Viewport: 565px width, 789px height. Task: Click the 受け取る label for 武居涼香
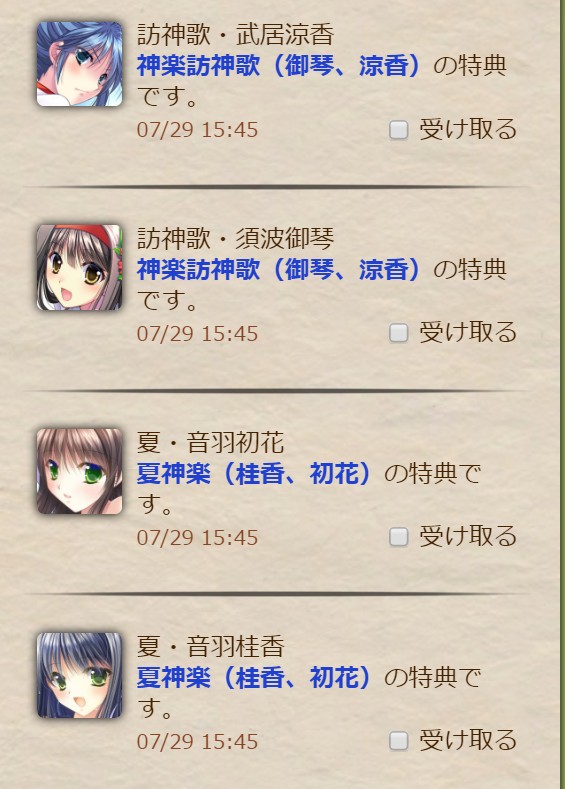point(468,129)
